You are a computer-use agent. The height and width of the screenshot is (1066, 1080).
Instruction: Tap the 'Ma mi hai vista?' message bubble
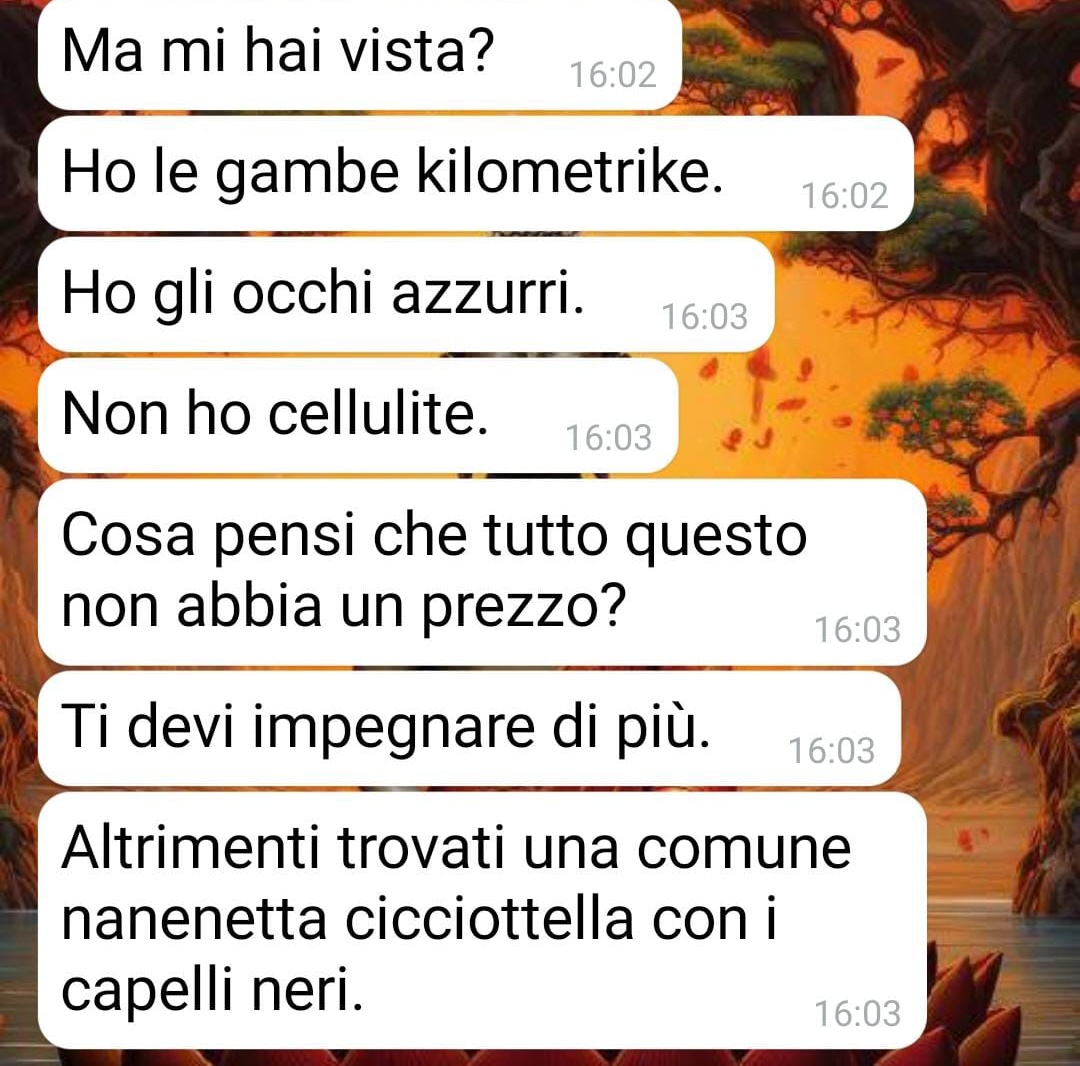point(360,54)
